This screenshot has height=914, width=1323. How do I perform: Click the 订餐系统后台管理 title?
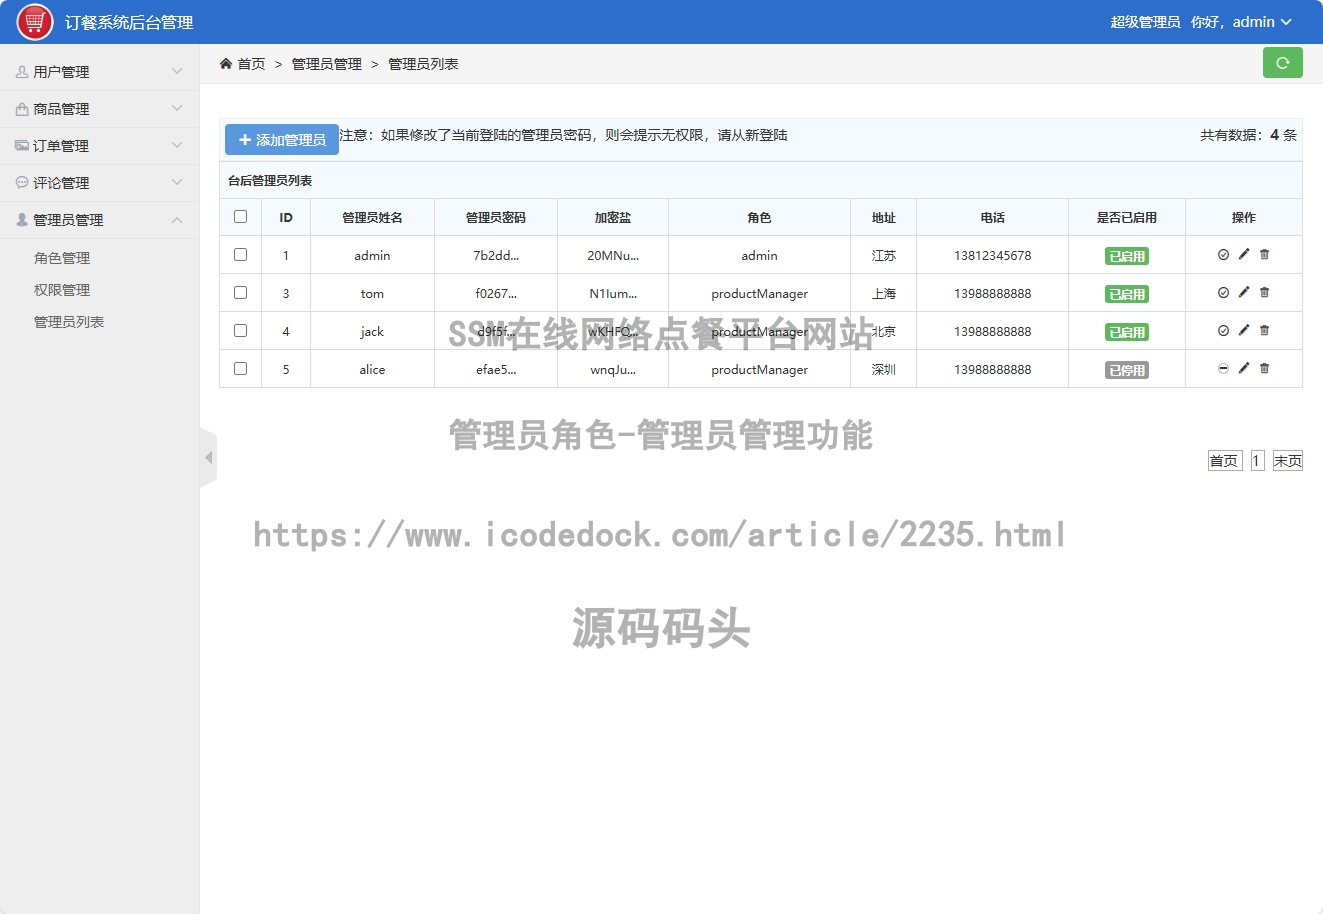click(129, 22)
